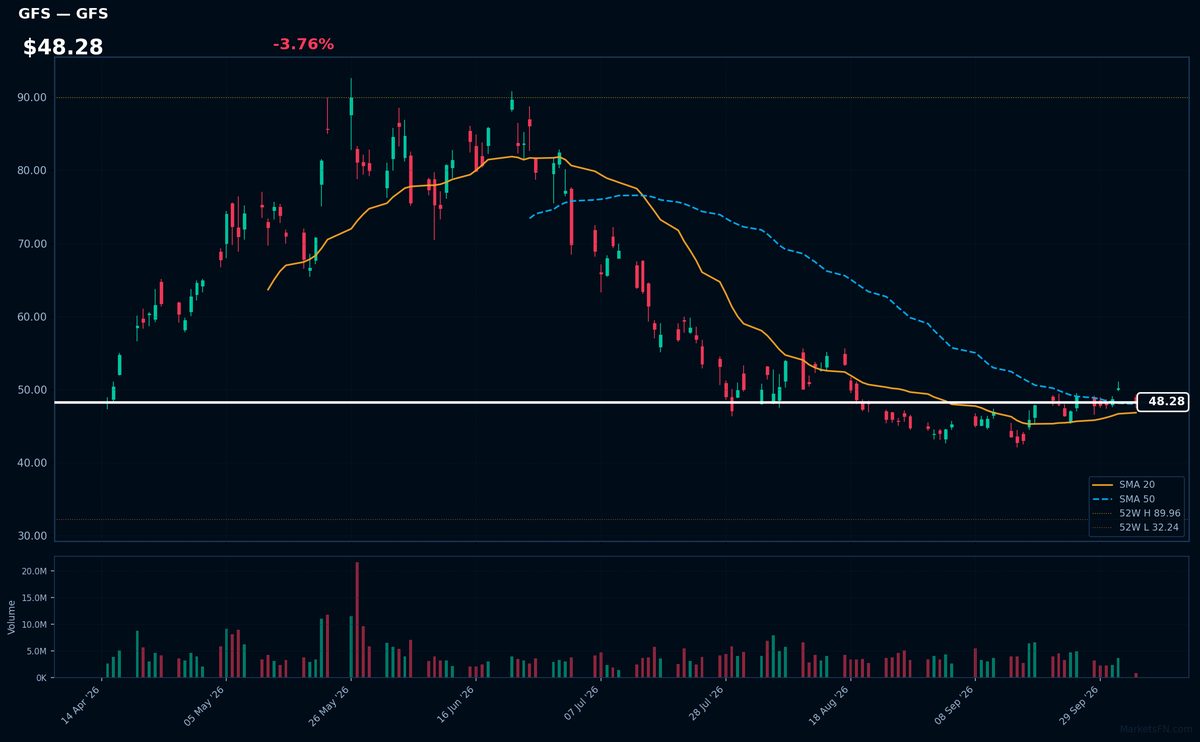Click the 50.00 price axis label

pos(33,390)
